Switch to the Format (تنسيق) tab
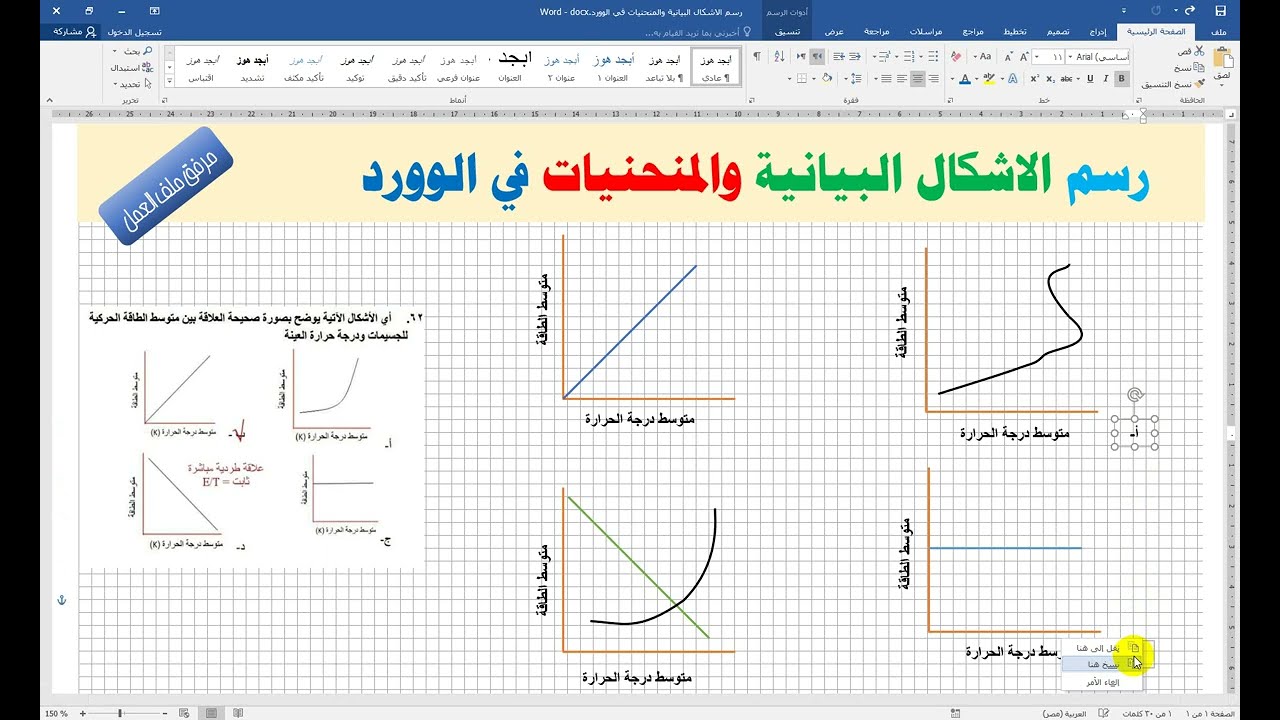The height and width of the screenshot is (720, 1280). [x=787, y=31]
